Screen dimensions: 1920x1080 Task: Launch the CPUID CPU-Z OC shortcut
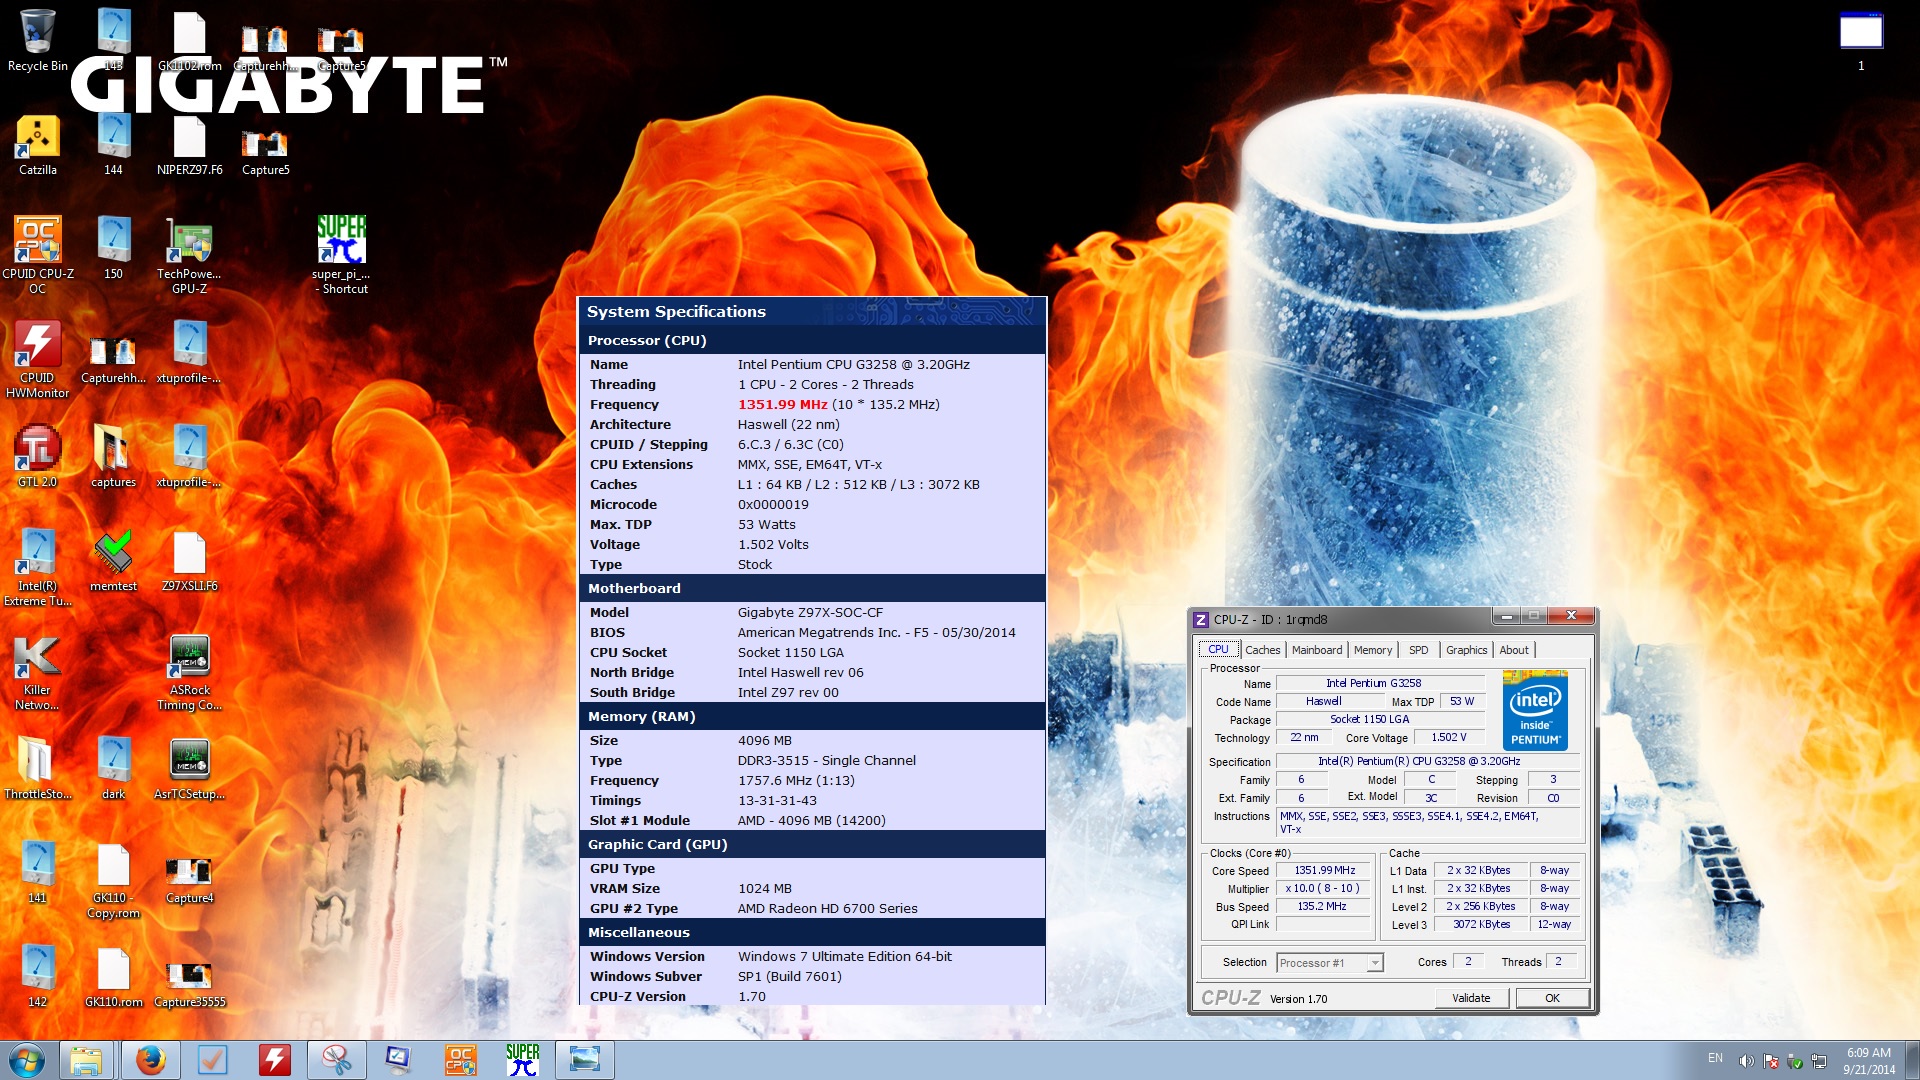click(x=37, y=255)
